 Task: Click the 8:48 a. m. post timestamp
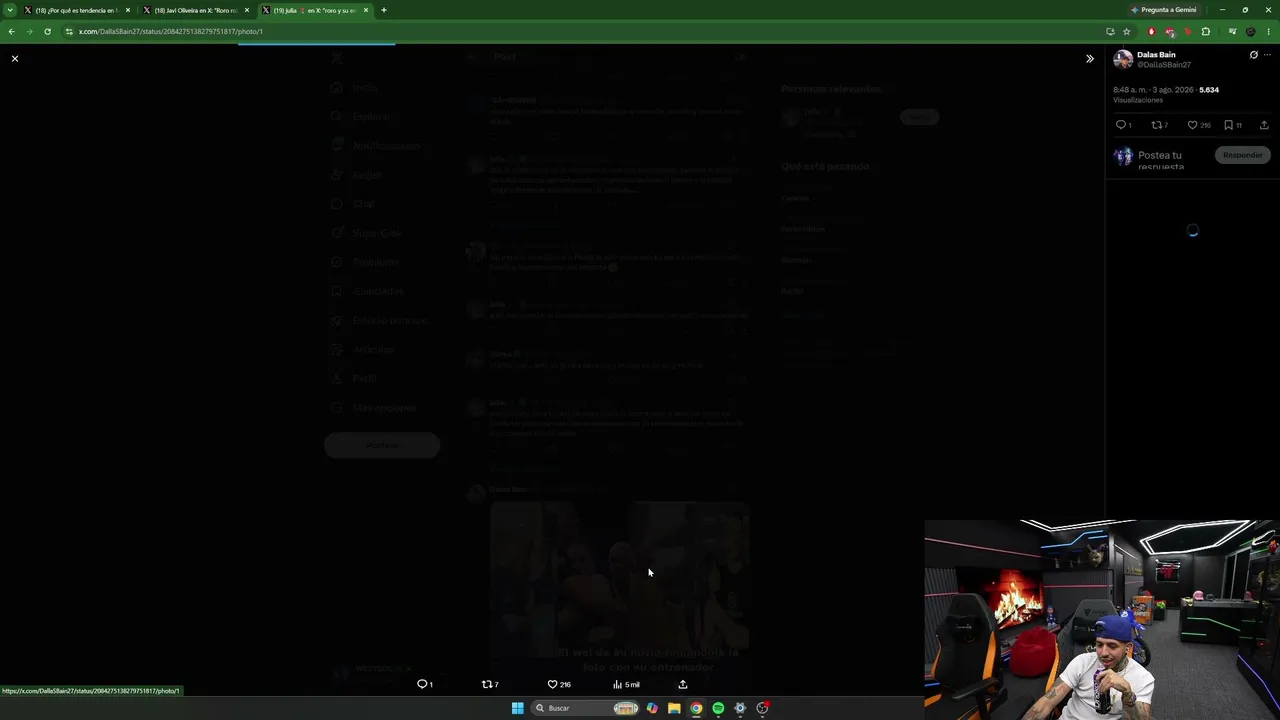[x=1153, y=90]
